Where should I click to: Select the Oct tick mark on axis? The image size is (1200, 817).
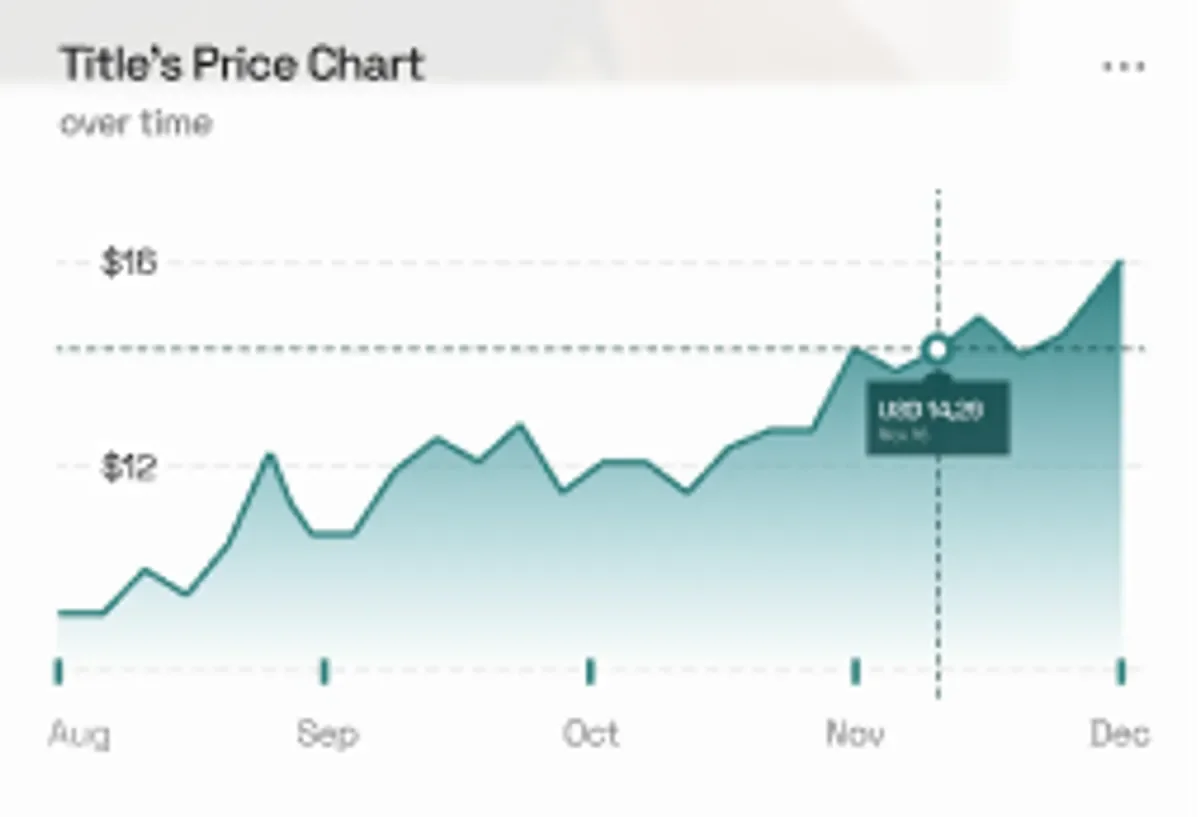tap(590, 671)
